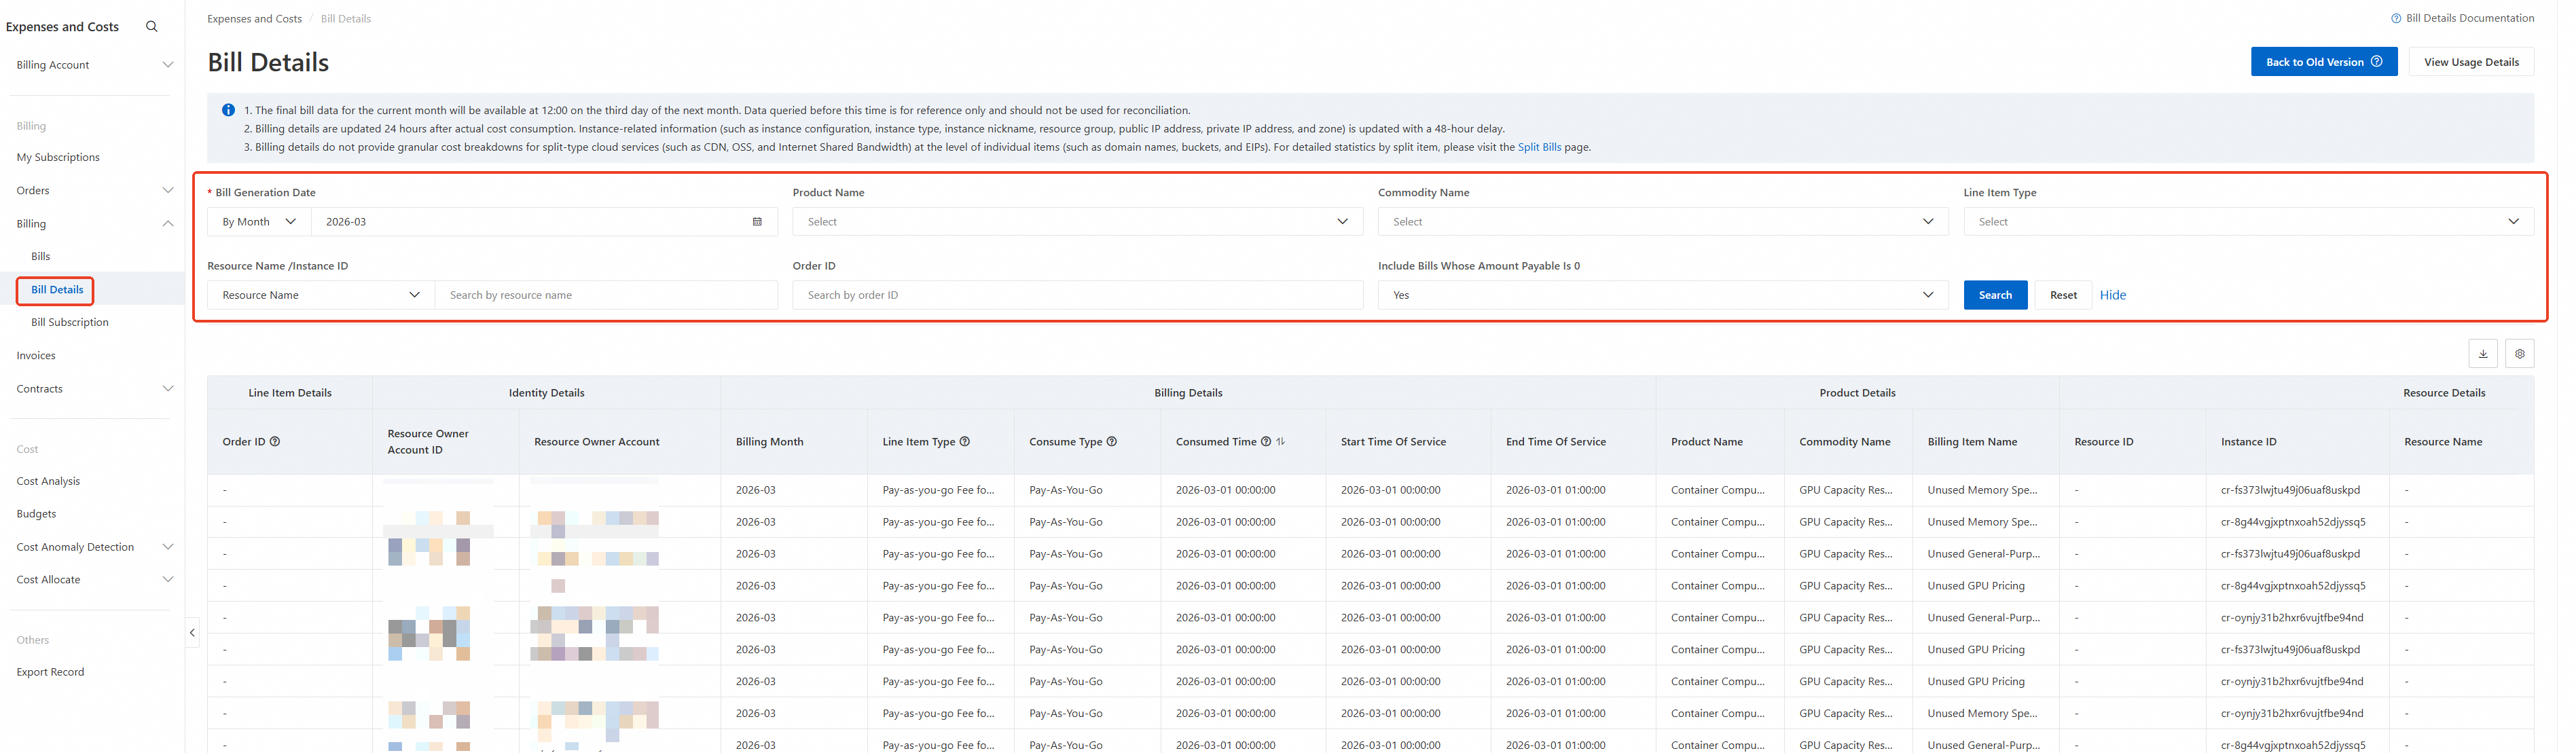The image size is (2576, 753).
Task: Open the By Month dropdown
Action: (259, 222)
